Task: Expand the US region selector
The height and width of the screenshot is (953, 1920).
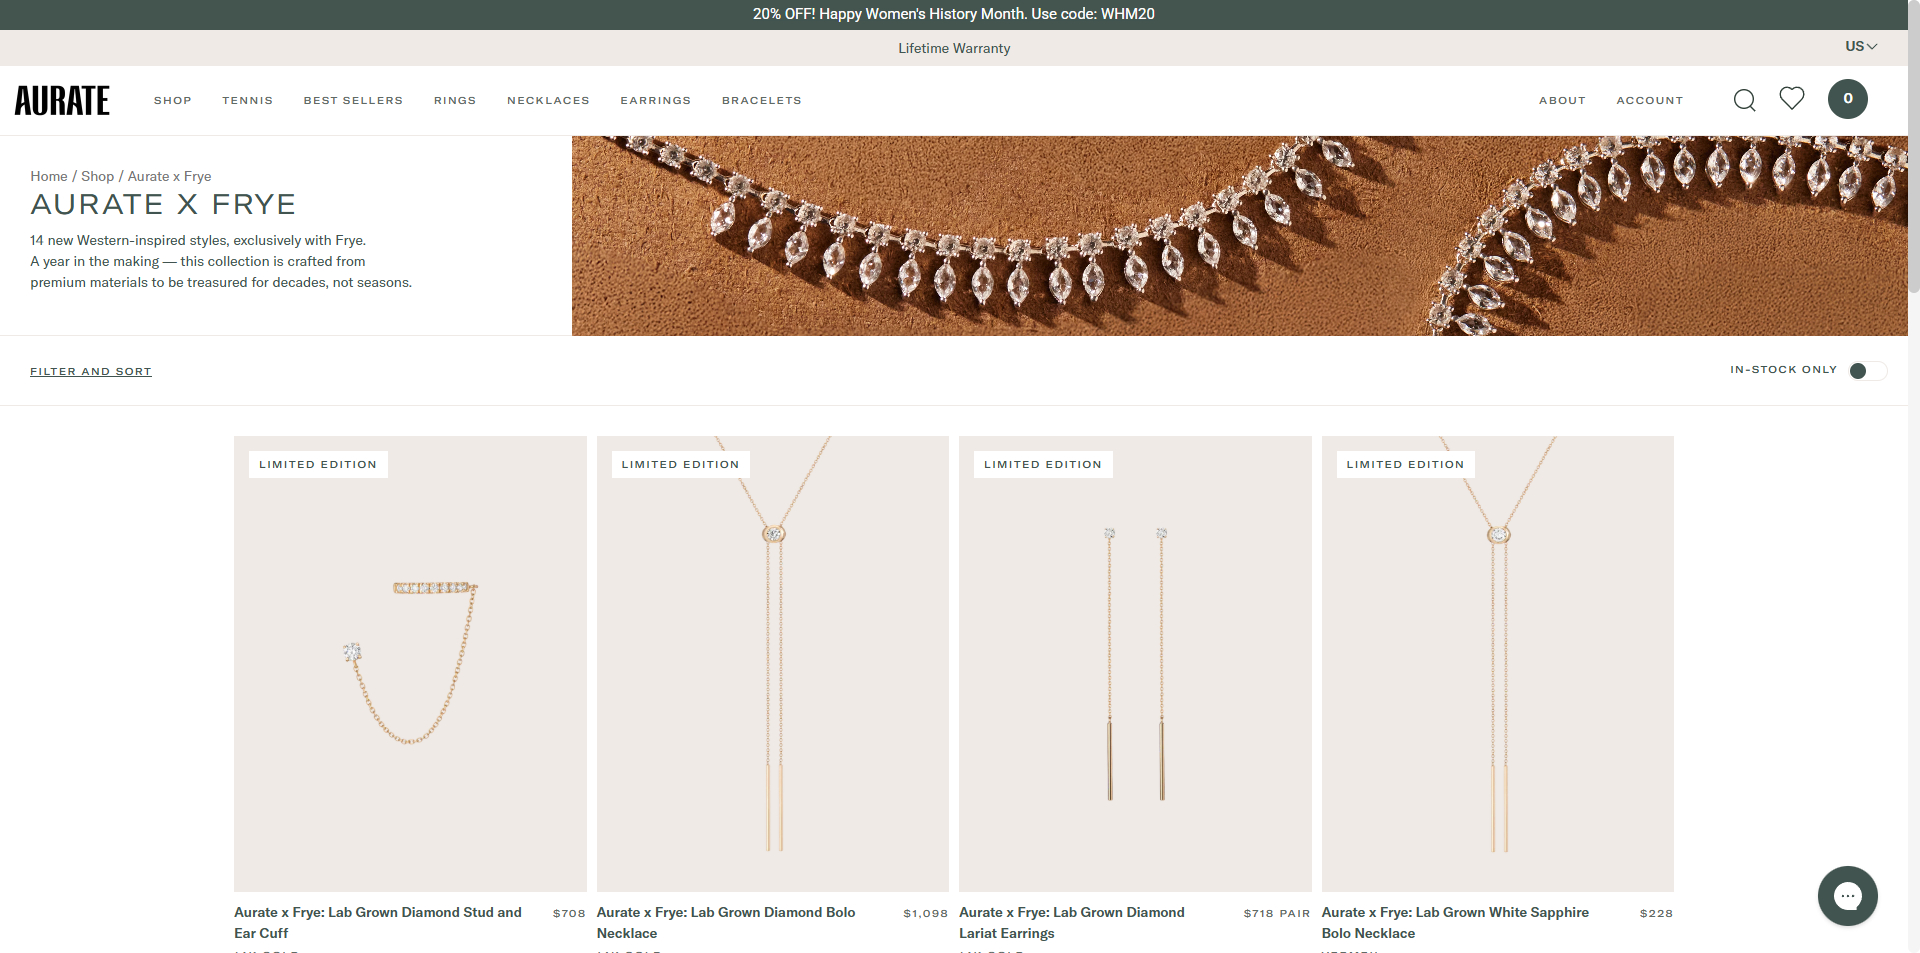Action: pyautogui.click(x=1860, y=46)
